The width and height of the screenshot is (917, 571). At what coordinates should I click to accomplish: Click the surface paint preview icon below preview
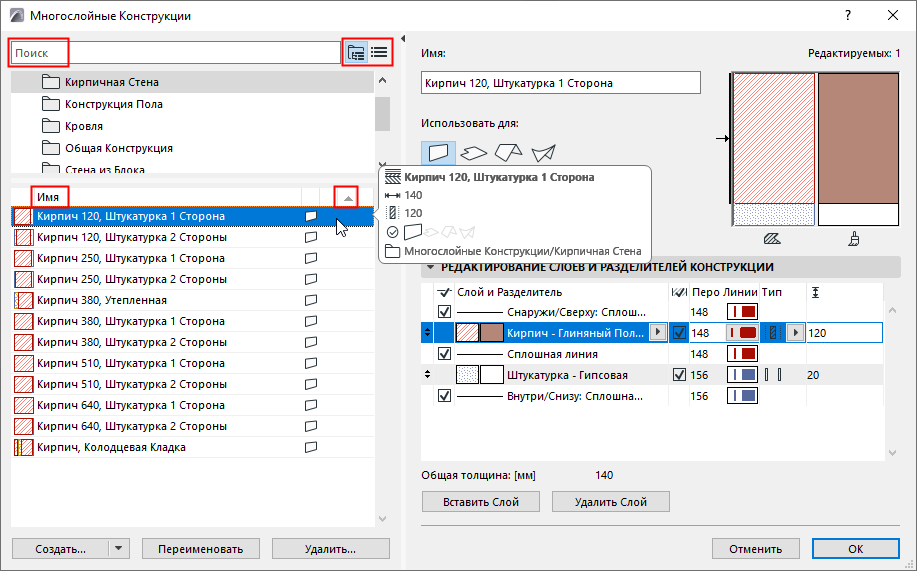coord(854,239)
